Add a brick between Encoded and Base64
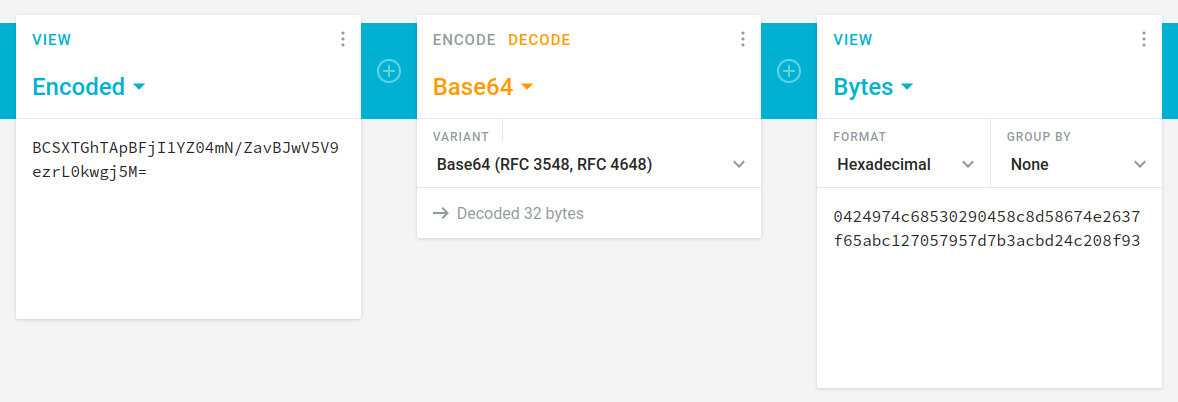Image resolution: width=1178 pixels, height=402 pixels. (x=389, y=71)
